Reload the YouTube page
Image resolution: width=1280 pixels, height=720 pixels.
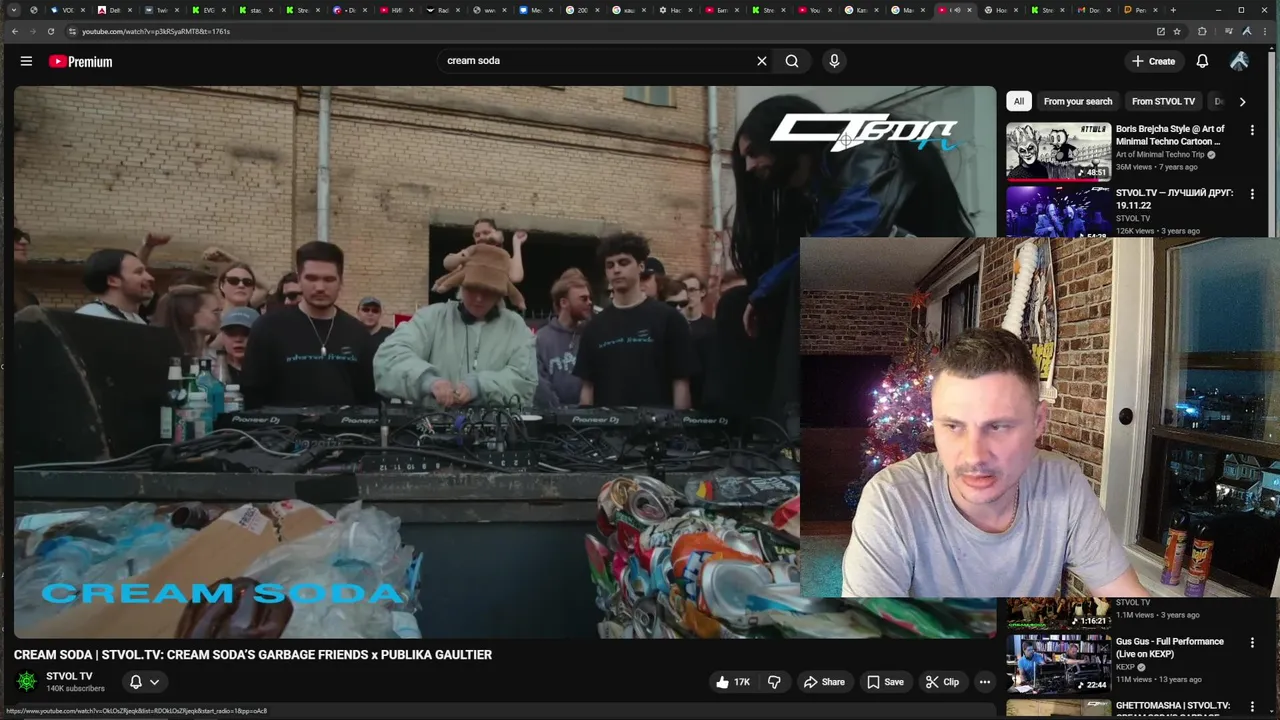tap(50, 31)
